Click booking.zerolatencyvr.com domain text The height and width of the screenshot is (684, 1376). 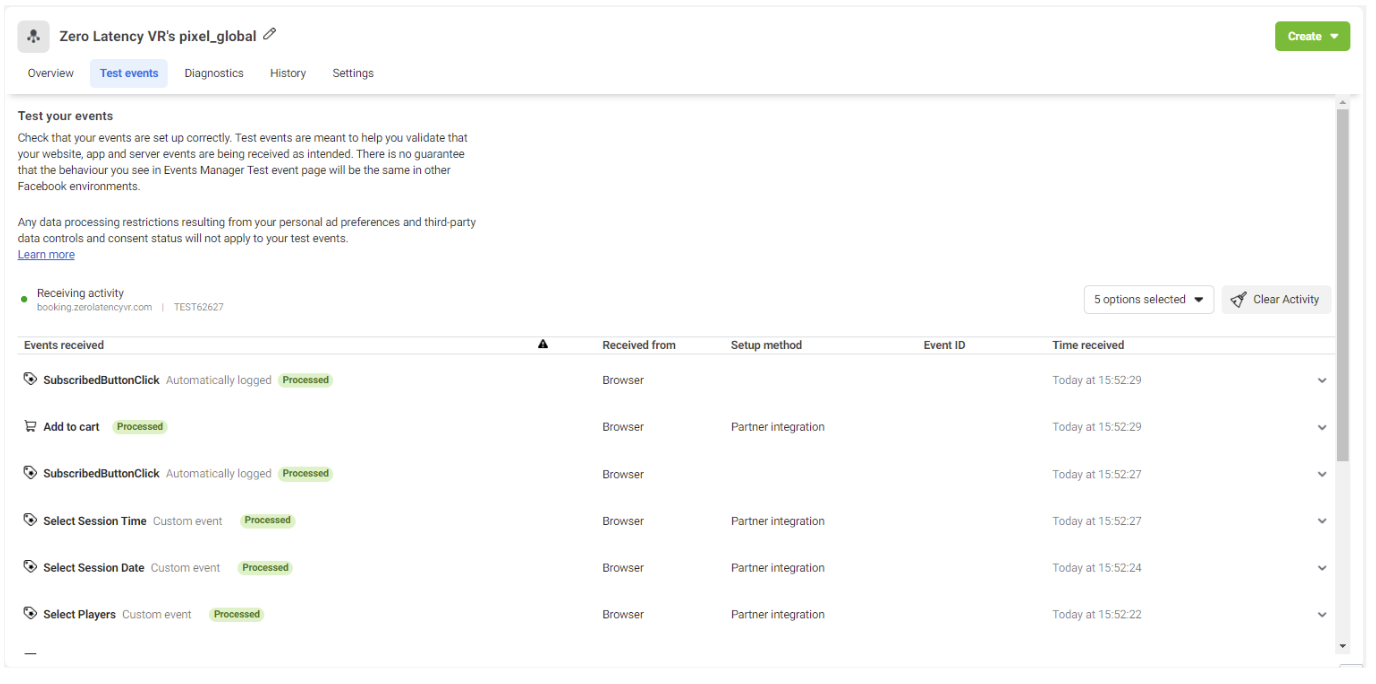(95, 307)
